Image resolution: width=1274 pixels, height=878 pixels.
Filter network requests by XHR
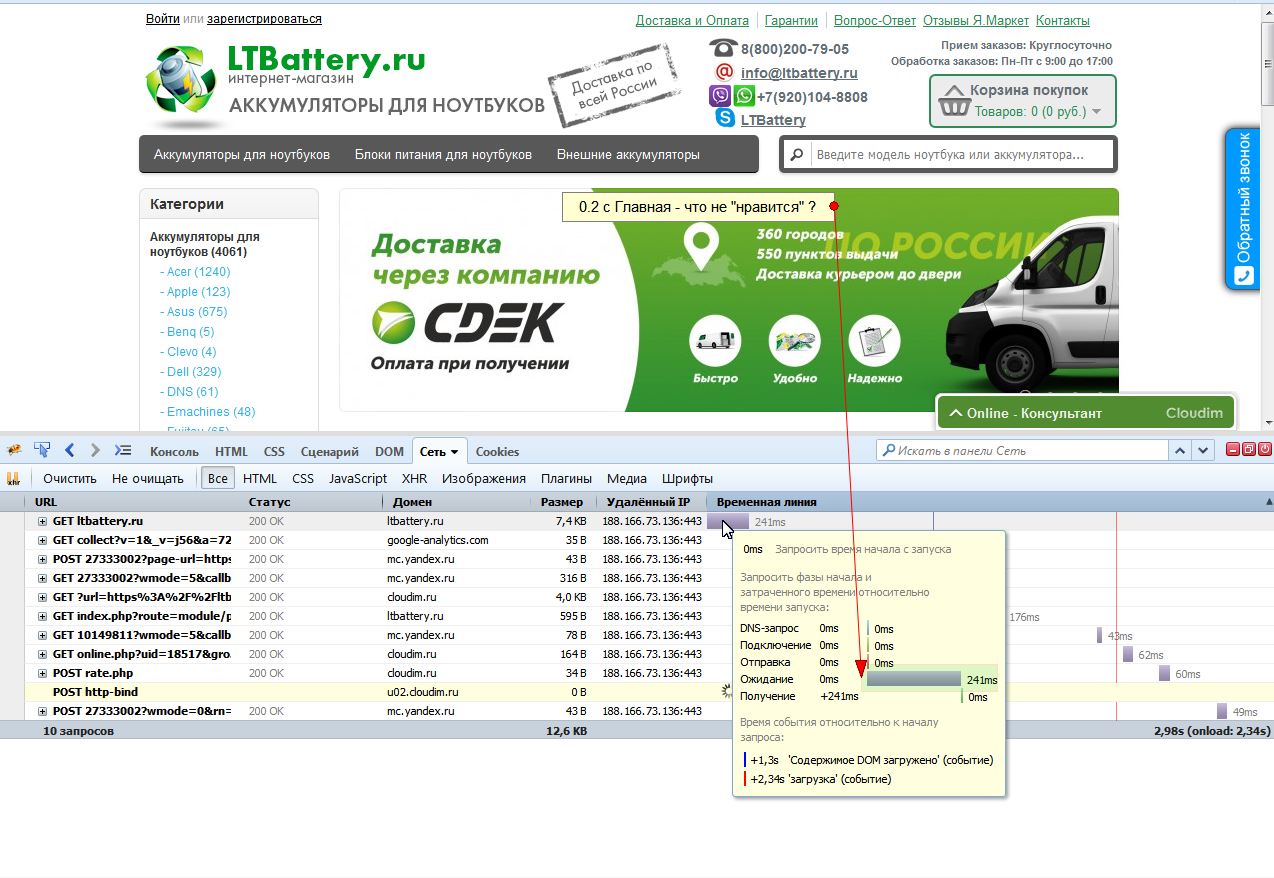tap(414, 478)
